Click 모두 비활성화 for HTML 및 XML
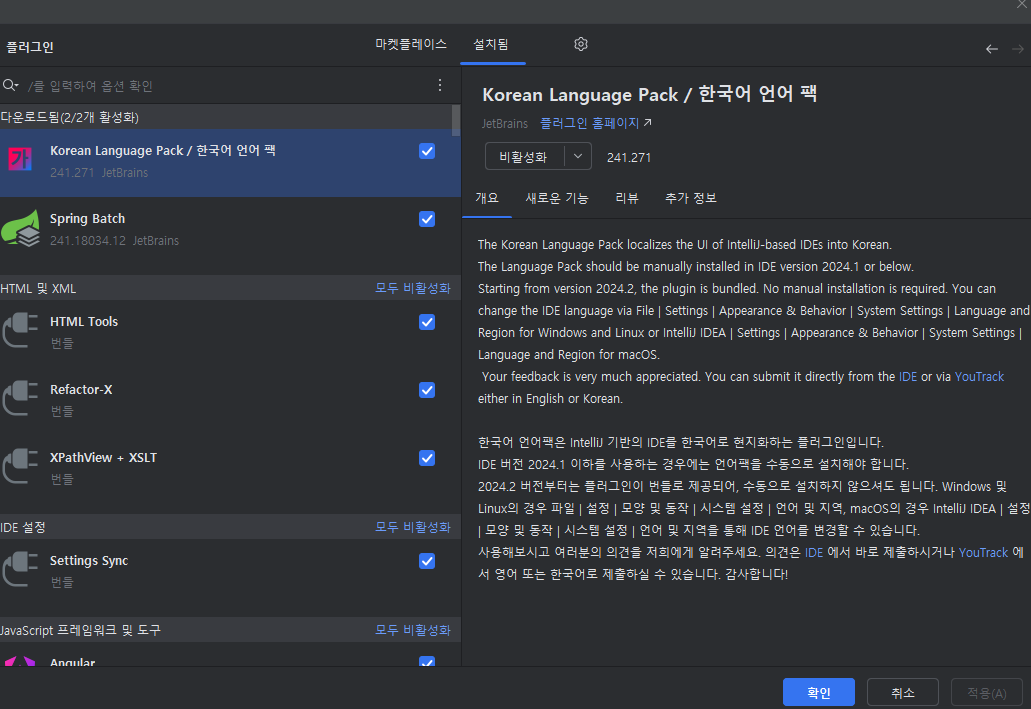Screen dimensions: 1031x709 pos(413,288)
